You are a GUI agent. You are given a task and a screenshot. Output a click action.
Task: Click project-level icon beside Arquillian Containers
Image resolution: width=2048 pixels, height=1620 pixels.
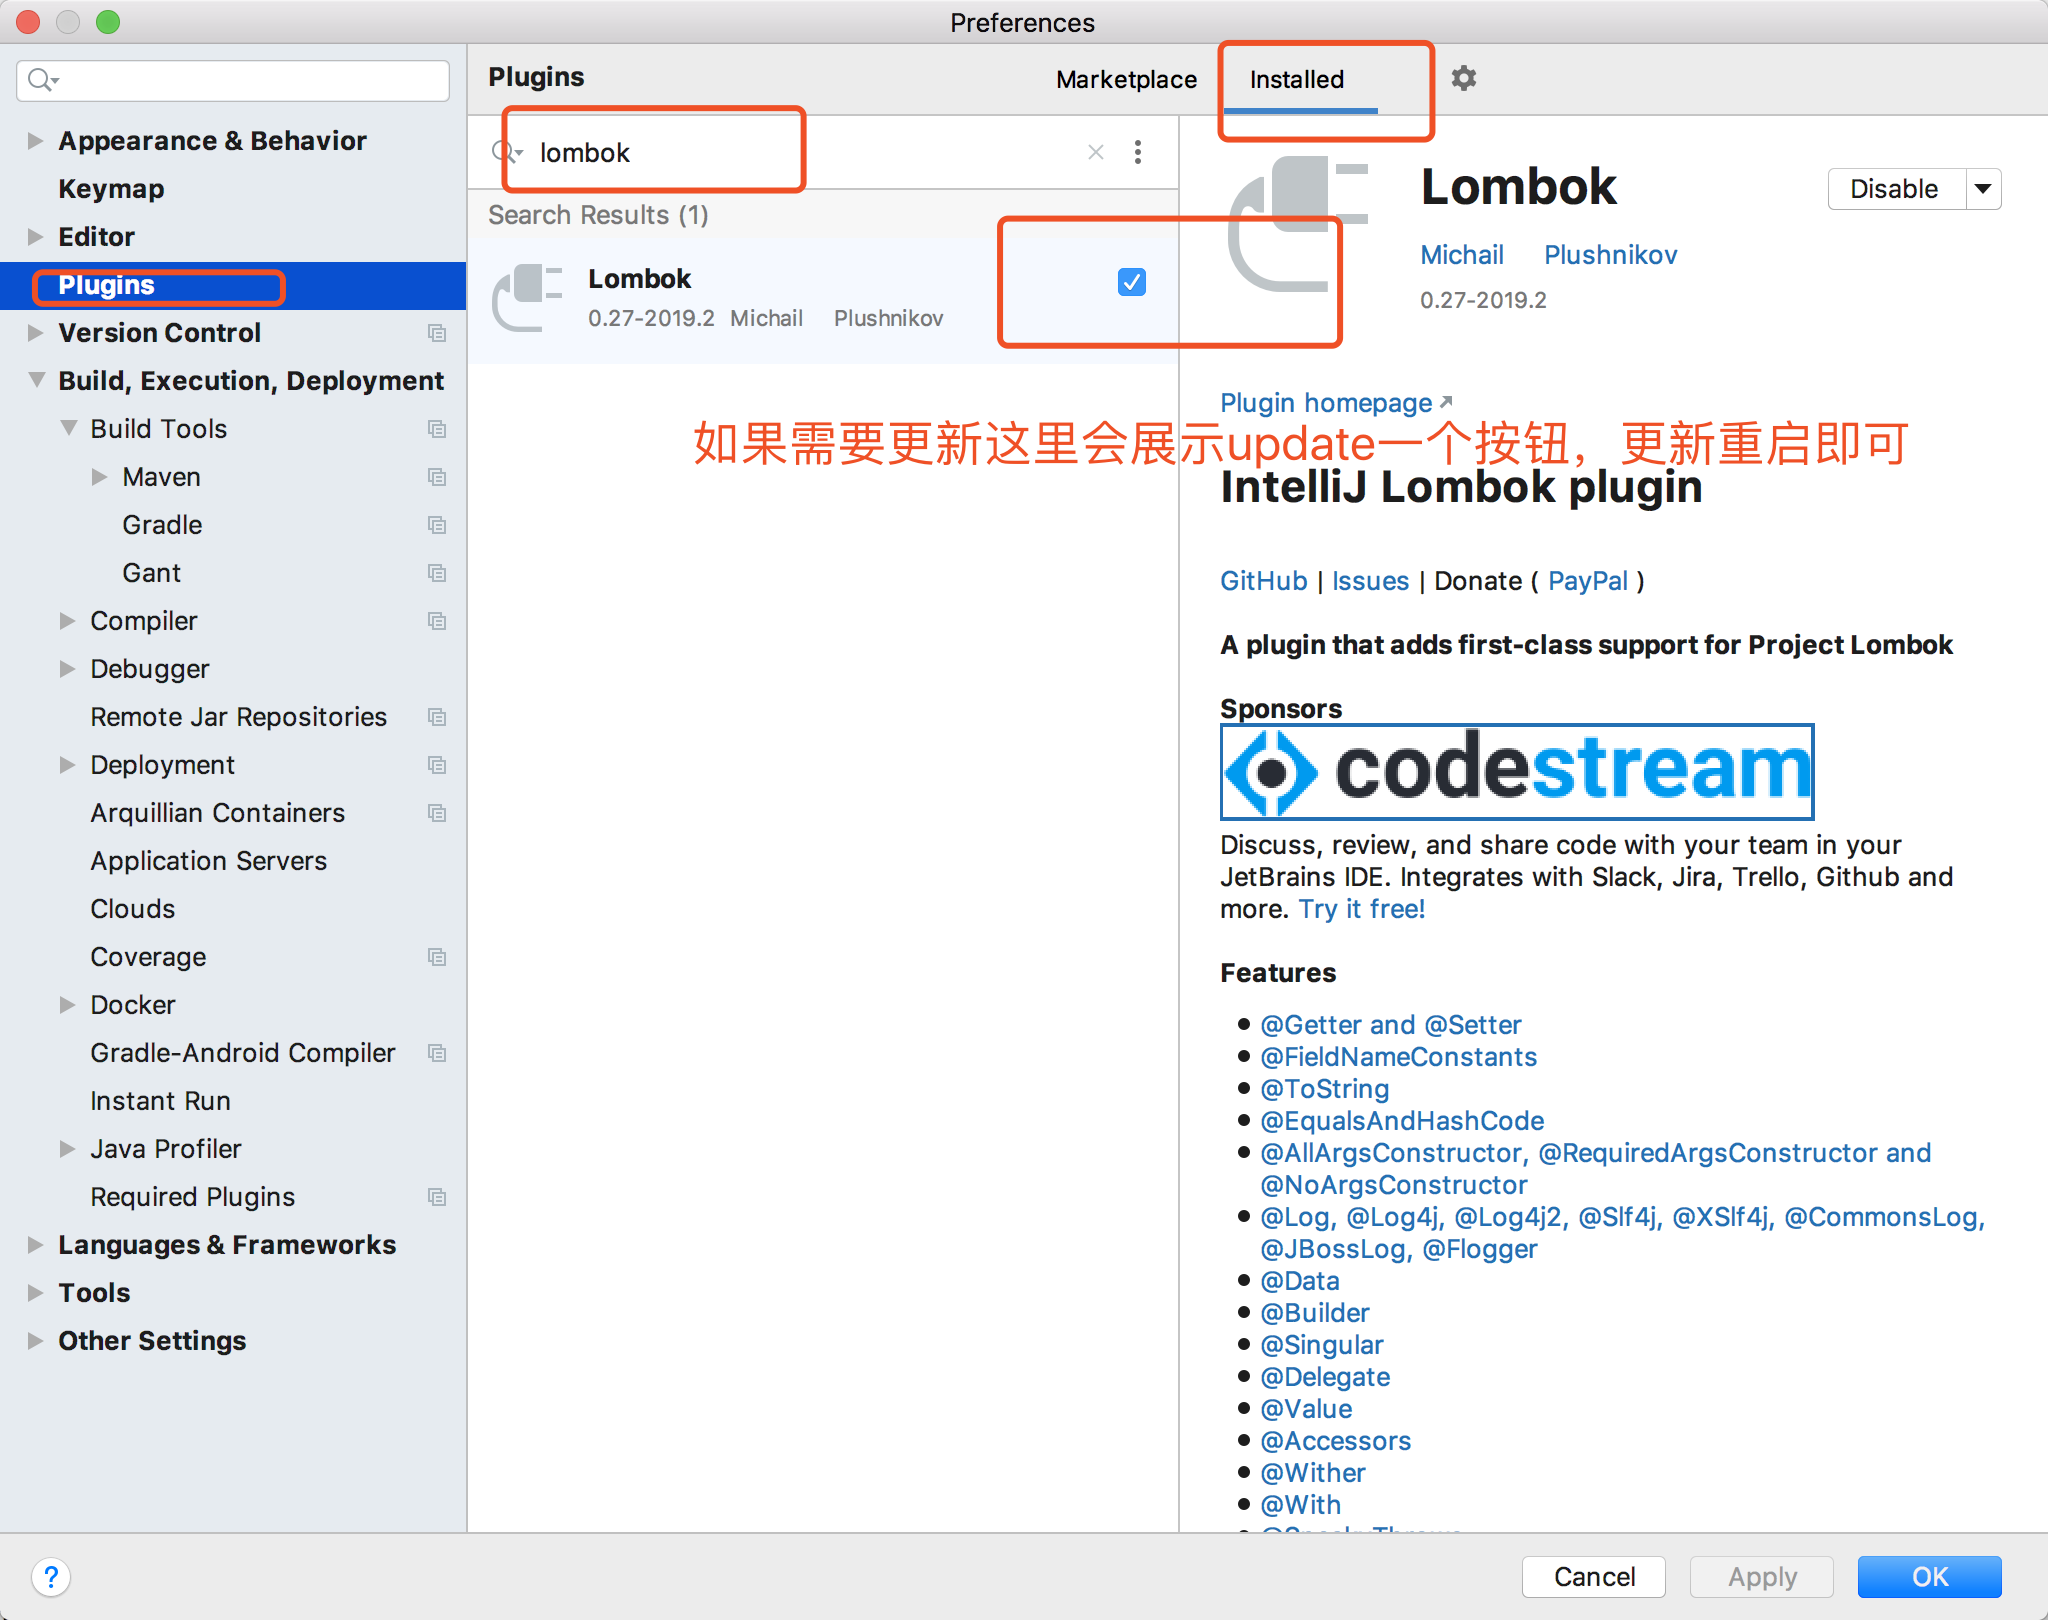click(437, 813)
